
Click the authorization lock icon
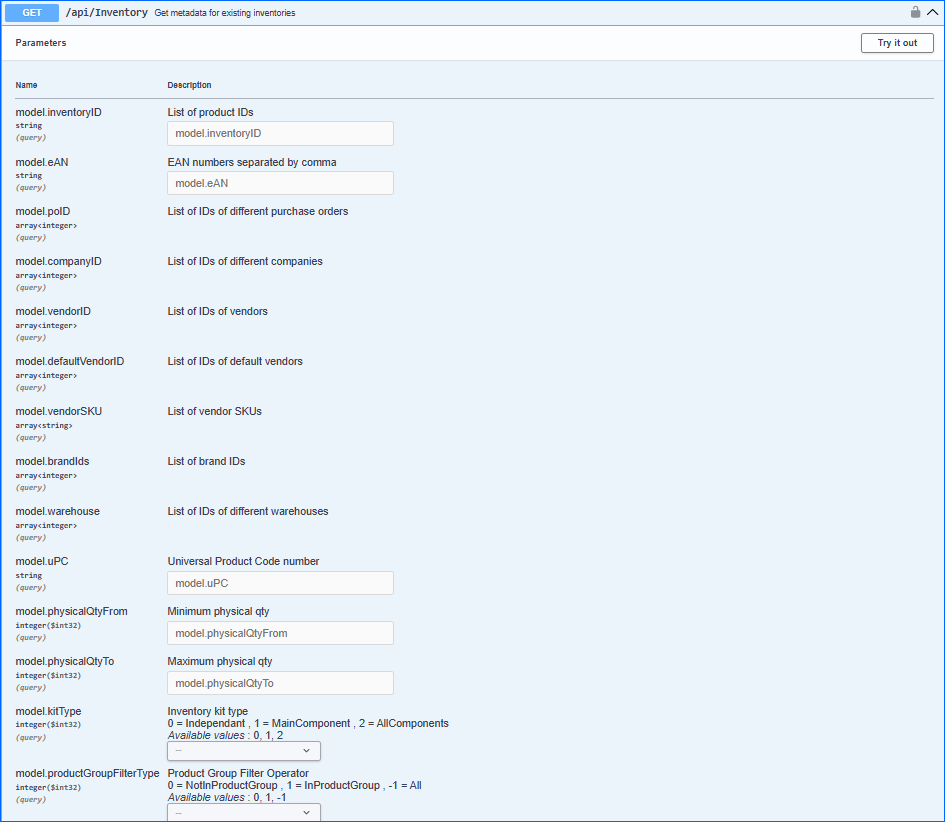point(915,13)
